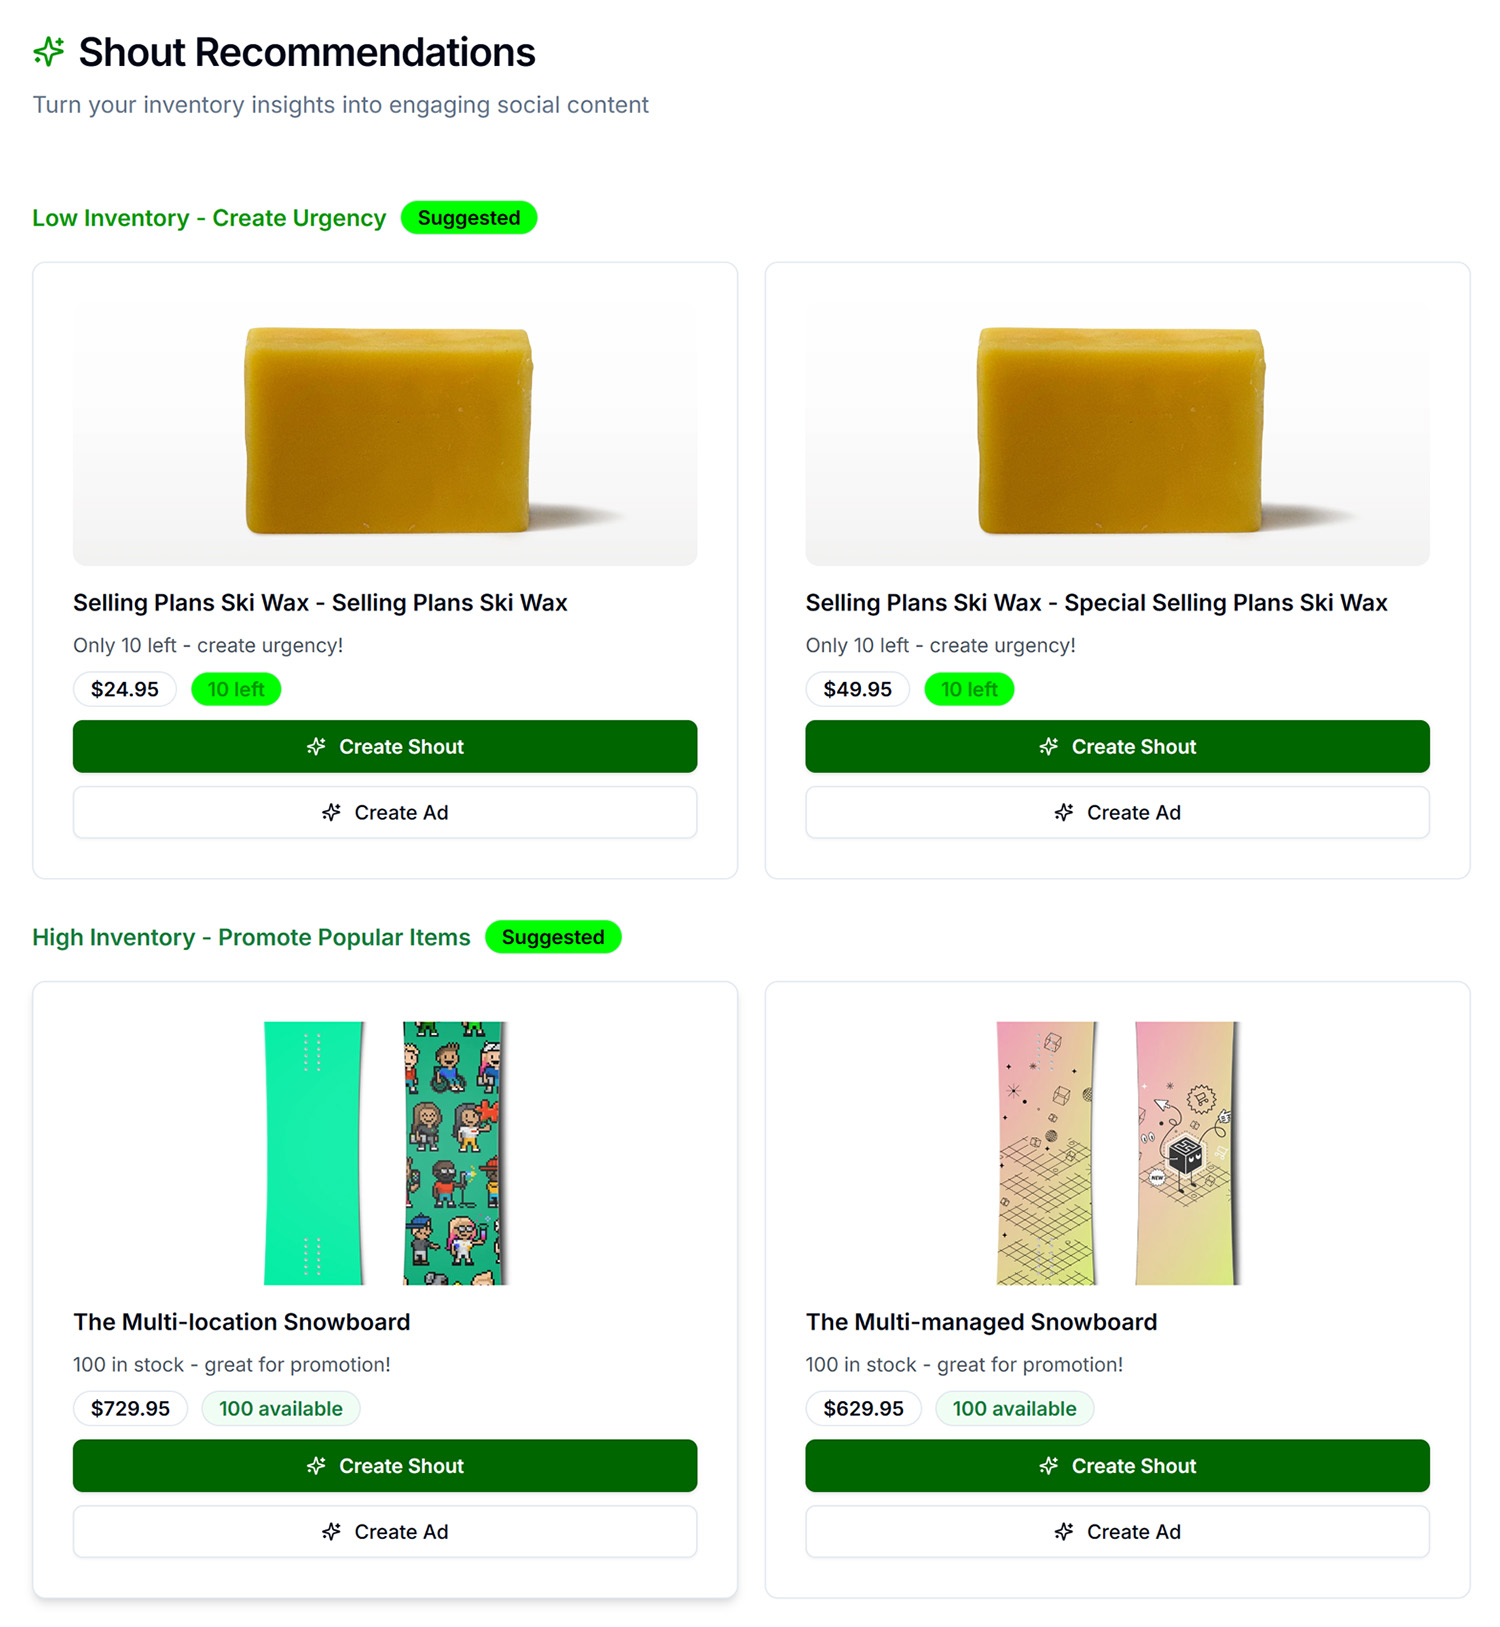The width and height of the screenshot is (1500, 1627).
Task: Click Create Ad for The Multi-managed Snowboard
Action: (x=1117, y=1531)
